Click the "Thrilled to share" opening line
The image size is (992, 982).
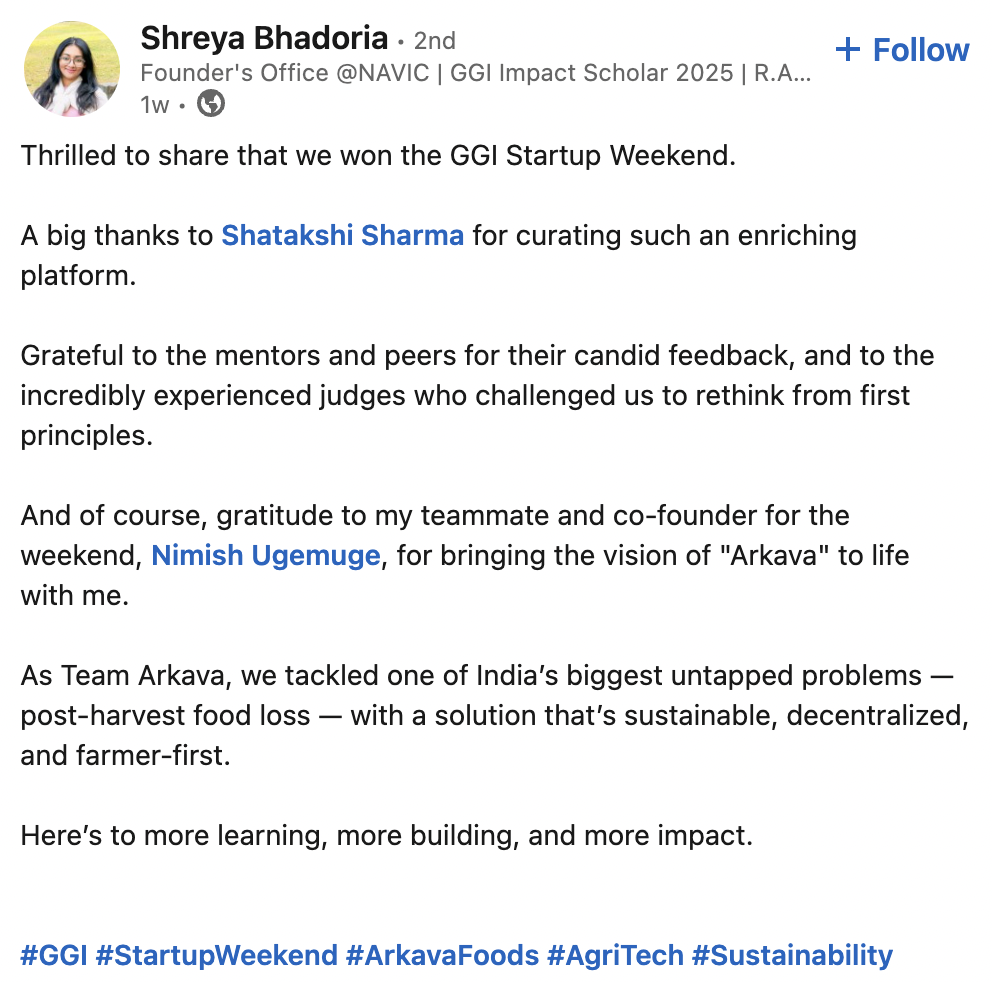378,156
